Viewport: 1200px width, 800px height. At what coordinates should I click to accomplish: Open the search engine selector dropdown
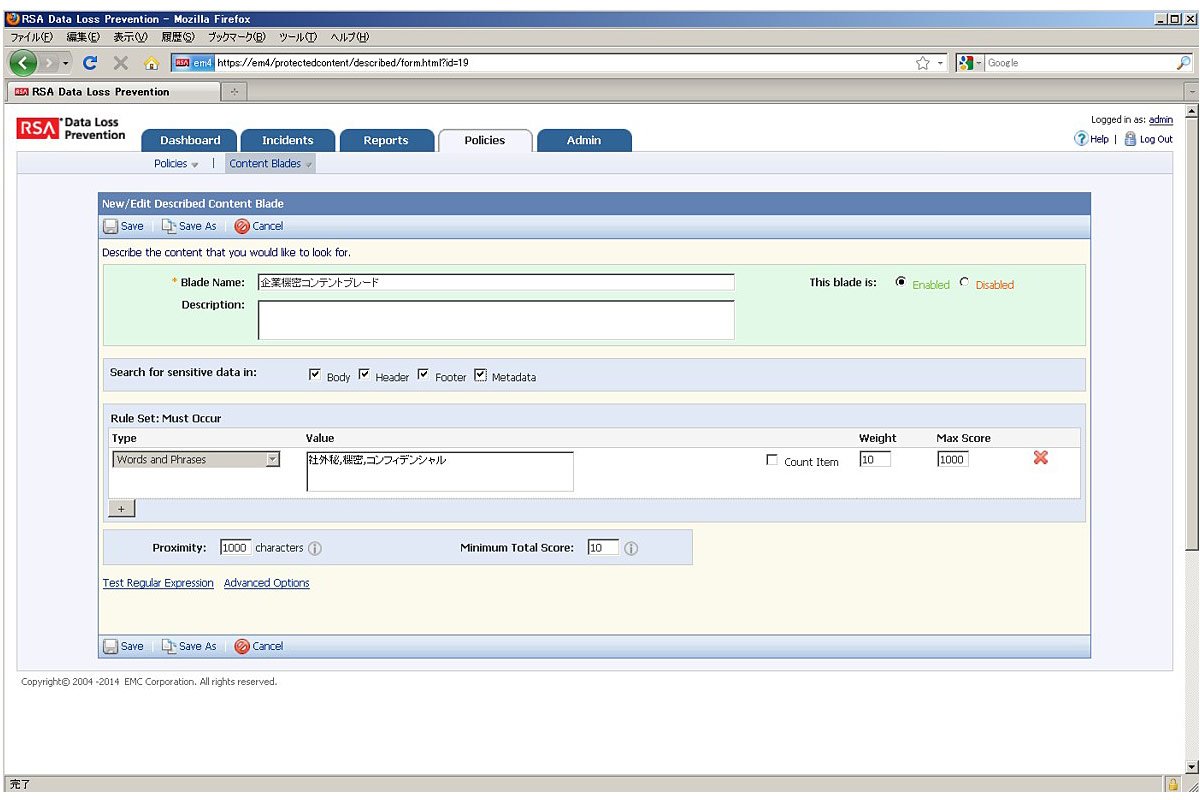point(980,63)
